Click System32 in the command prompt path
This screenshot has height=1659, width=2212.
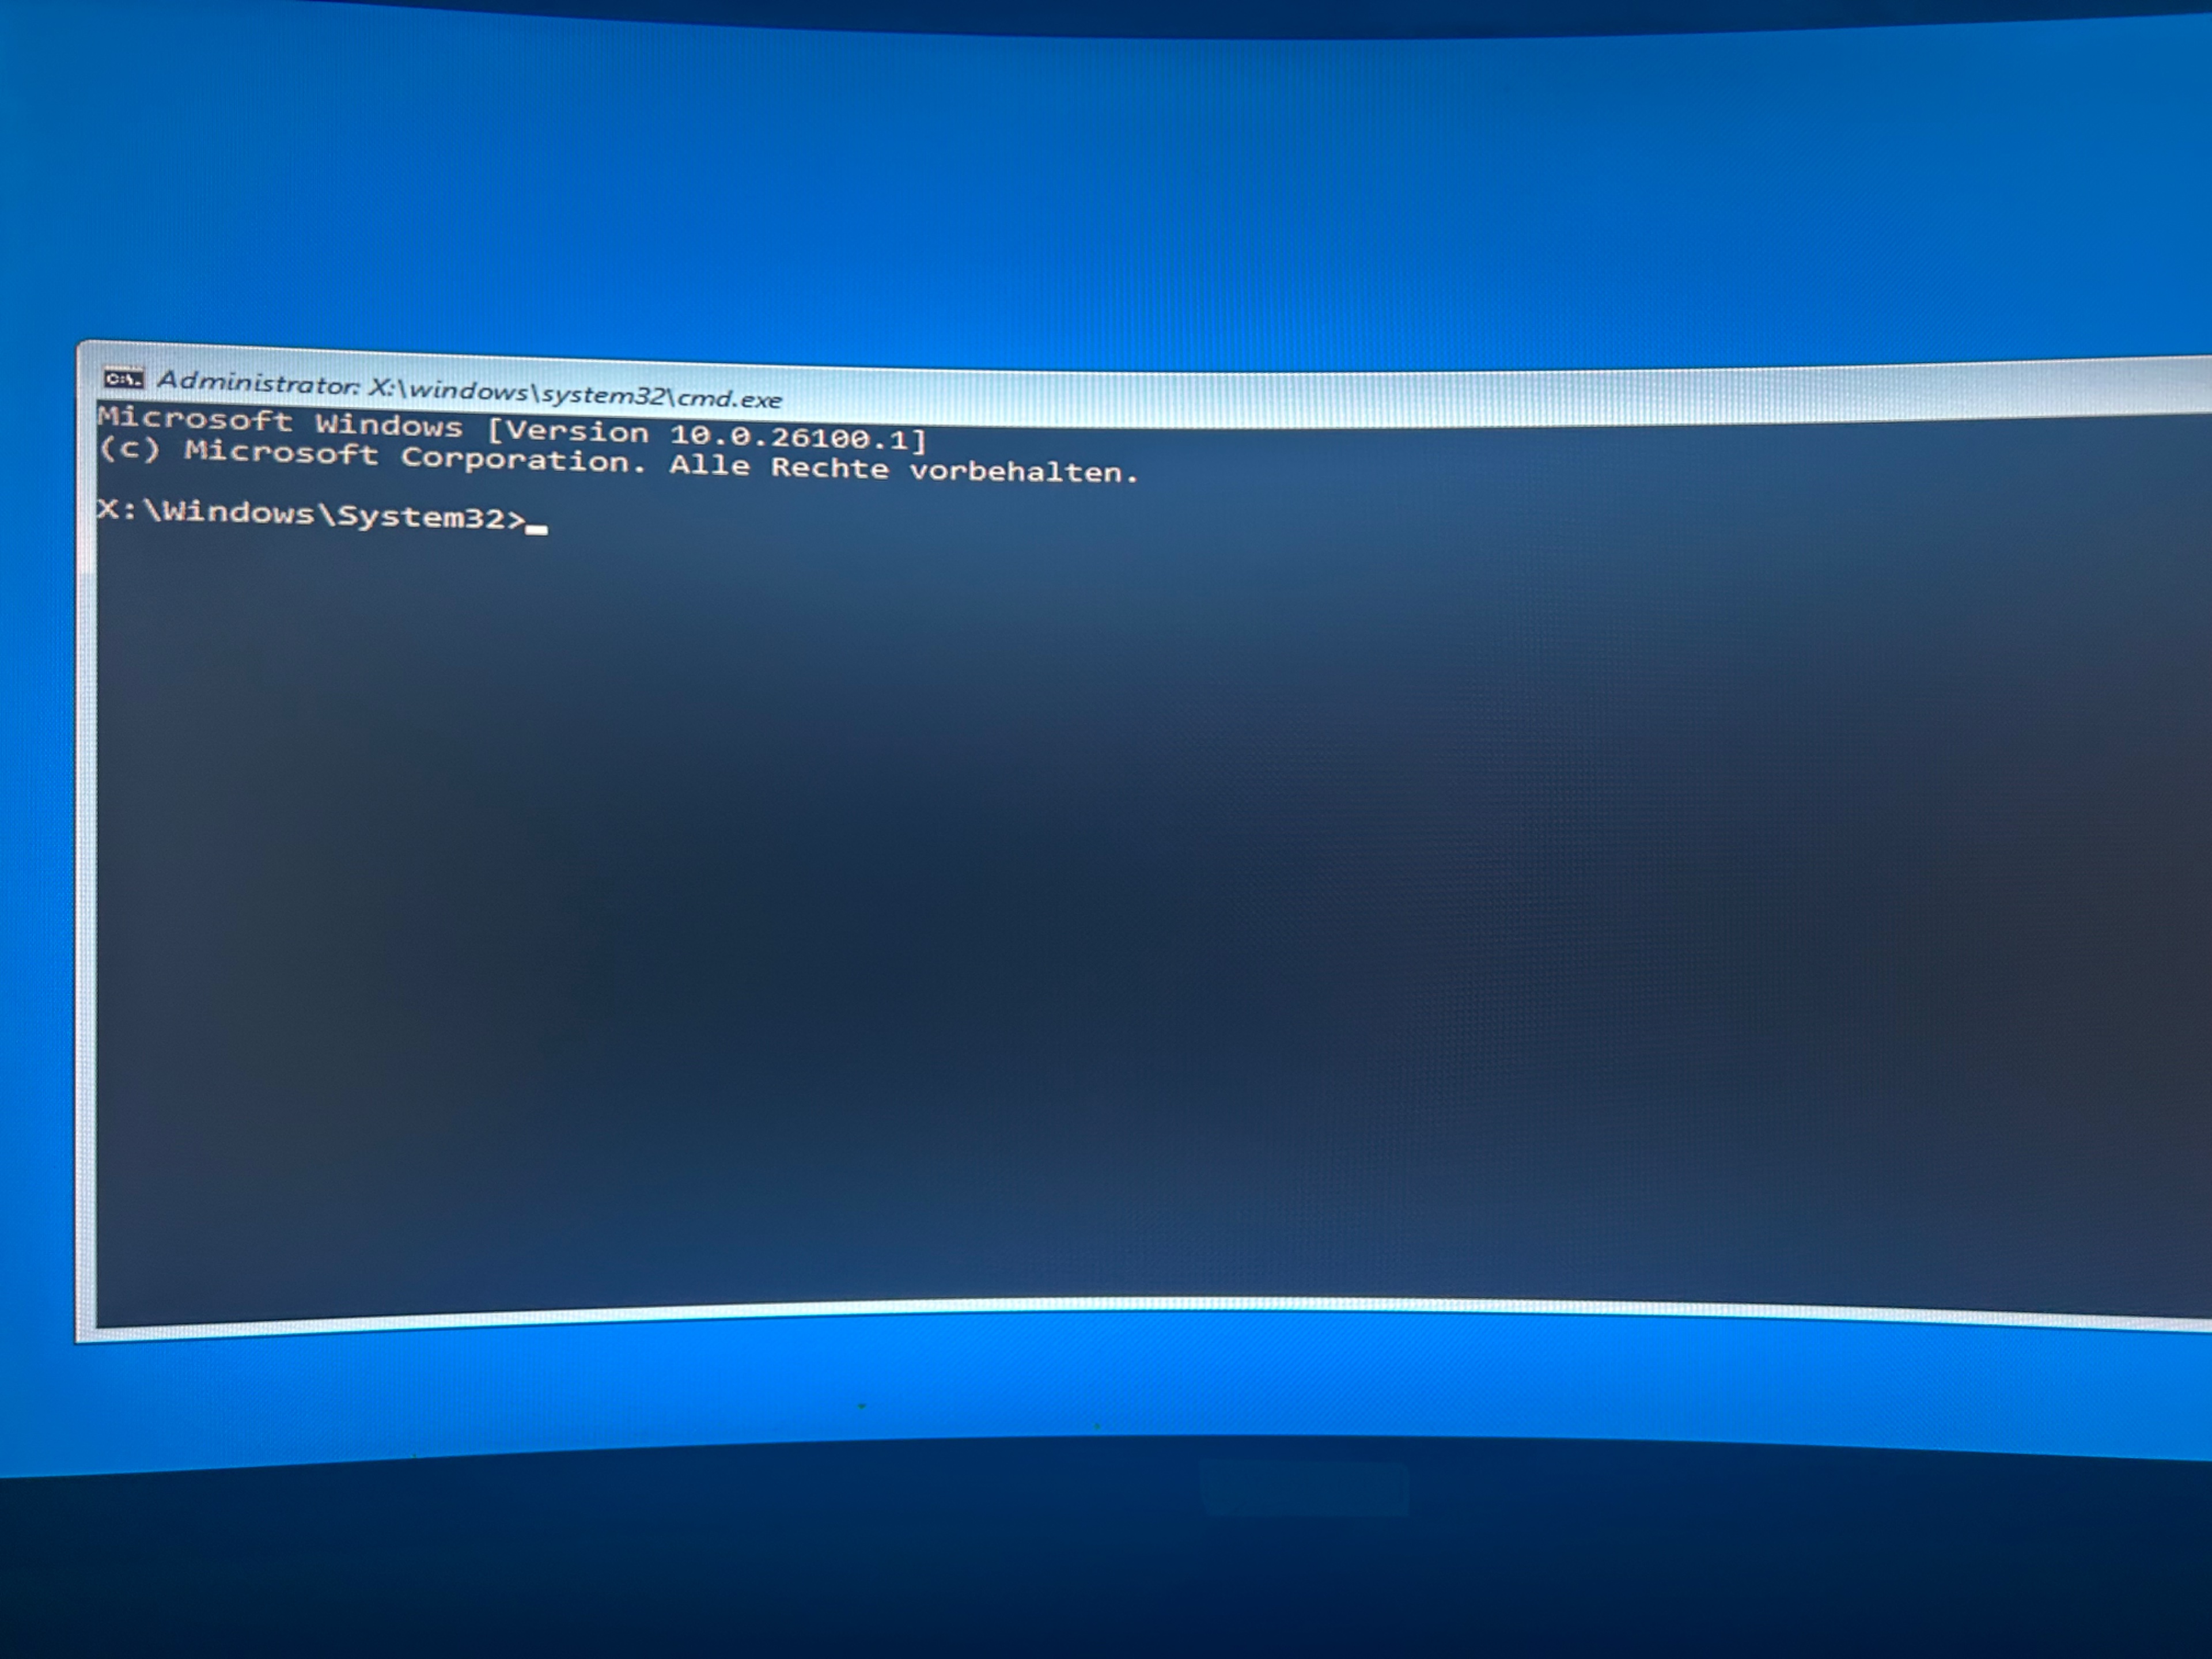[422, 517]
